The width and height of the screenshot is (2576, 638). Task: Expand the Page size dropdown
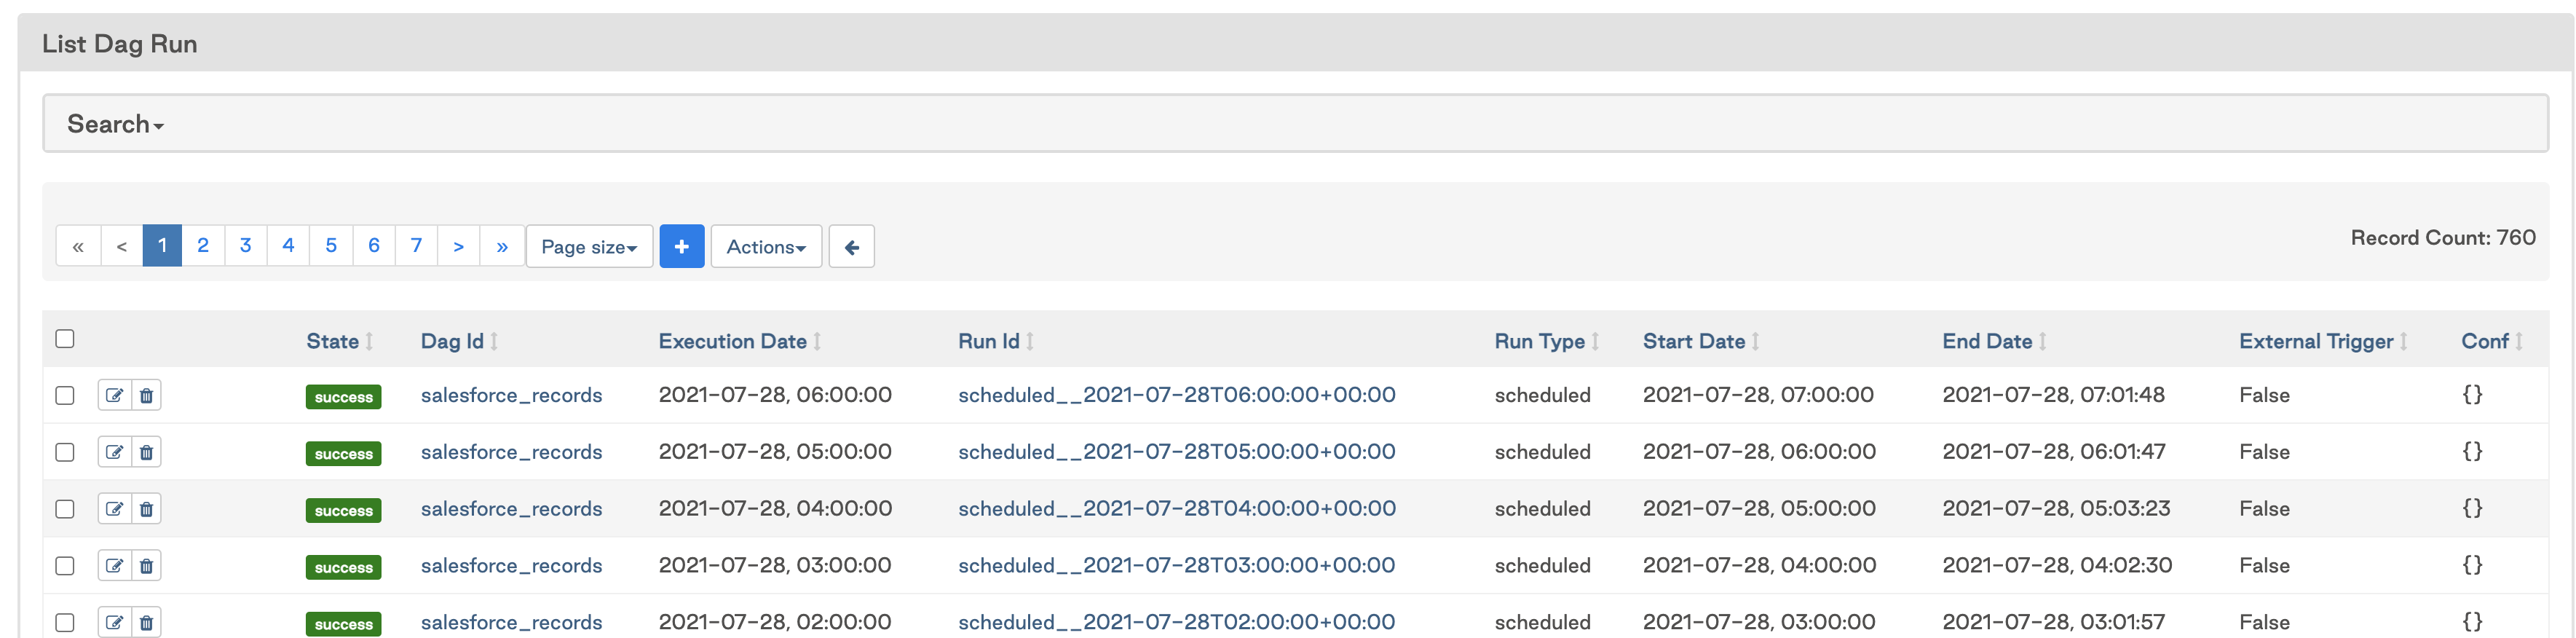click(588, 246)
